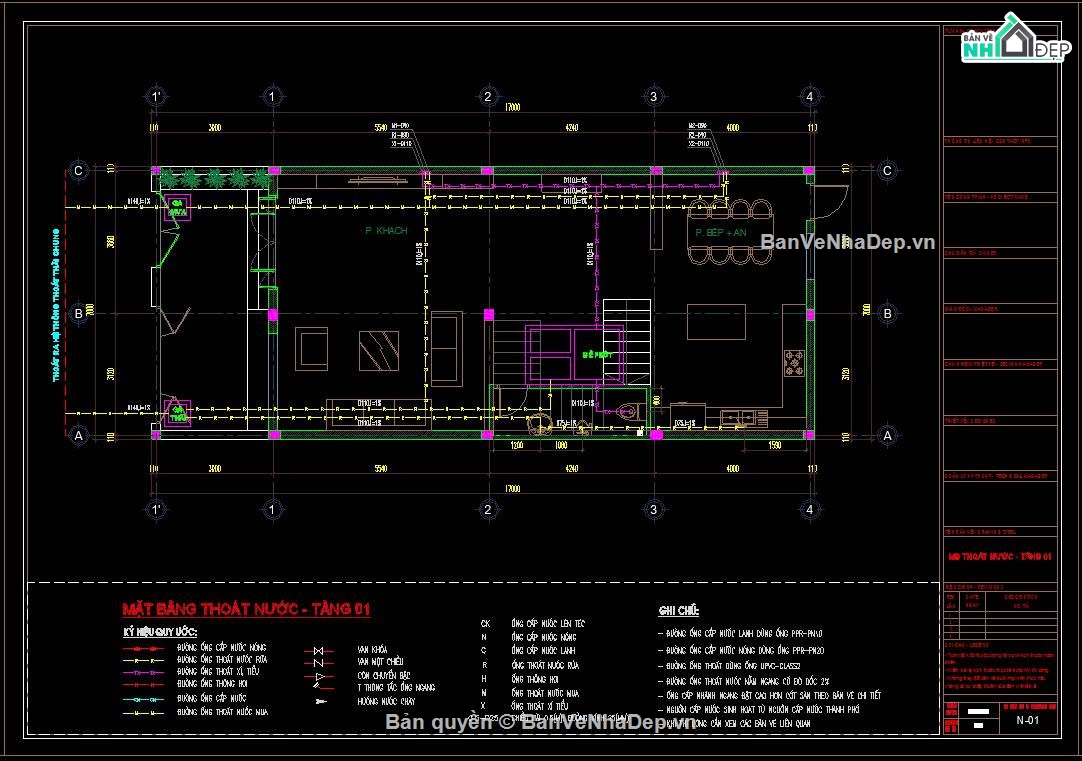Click the van một chiều check valve symbol
1082x761 pixels.
[318, 662]
